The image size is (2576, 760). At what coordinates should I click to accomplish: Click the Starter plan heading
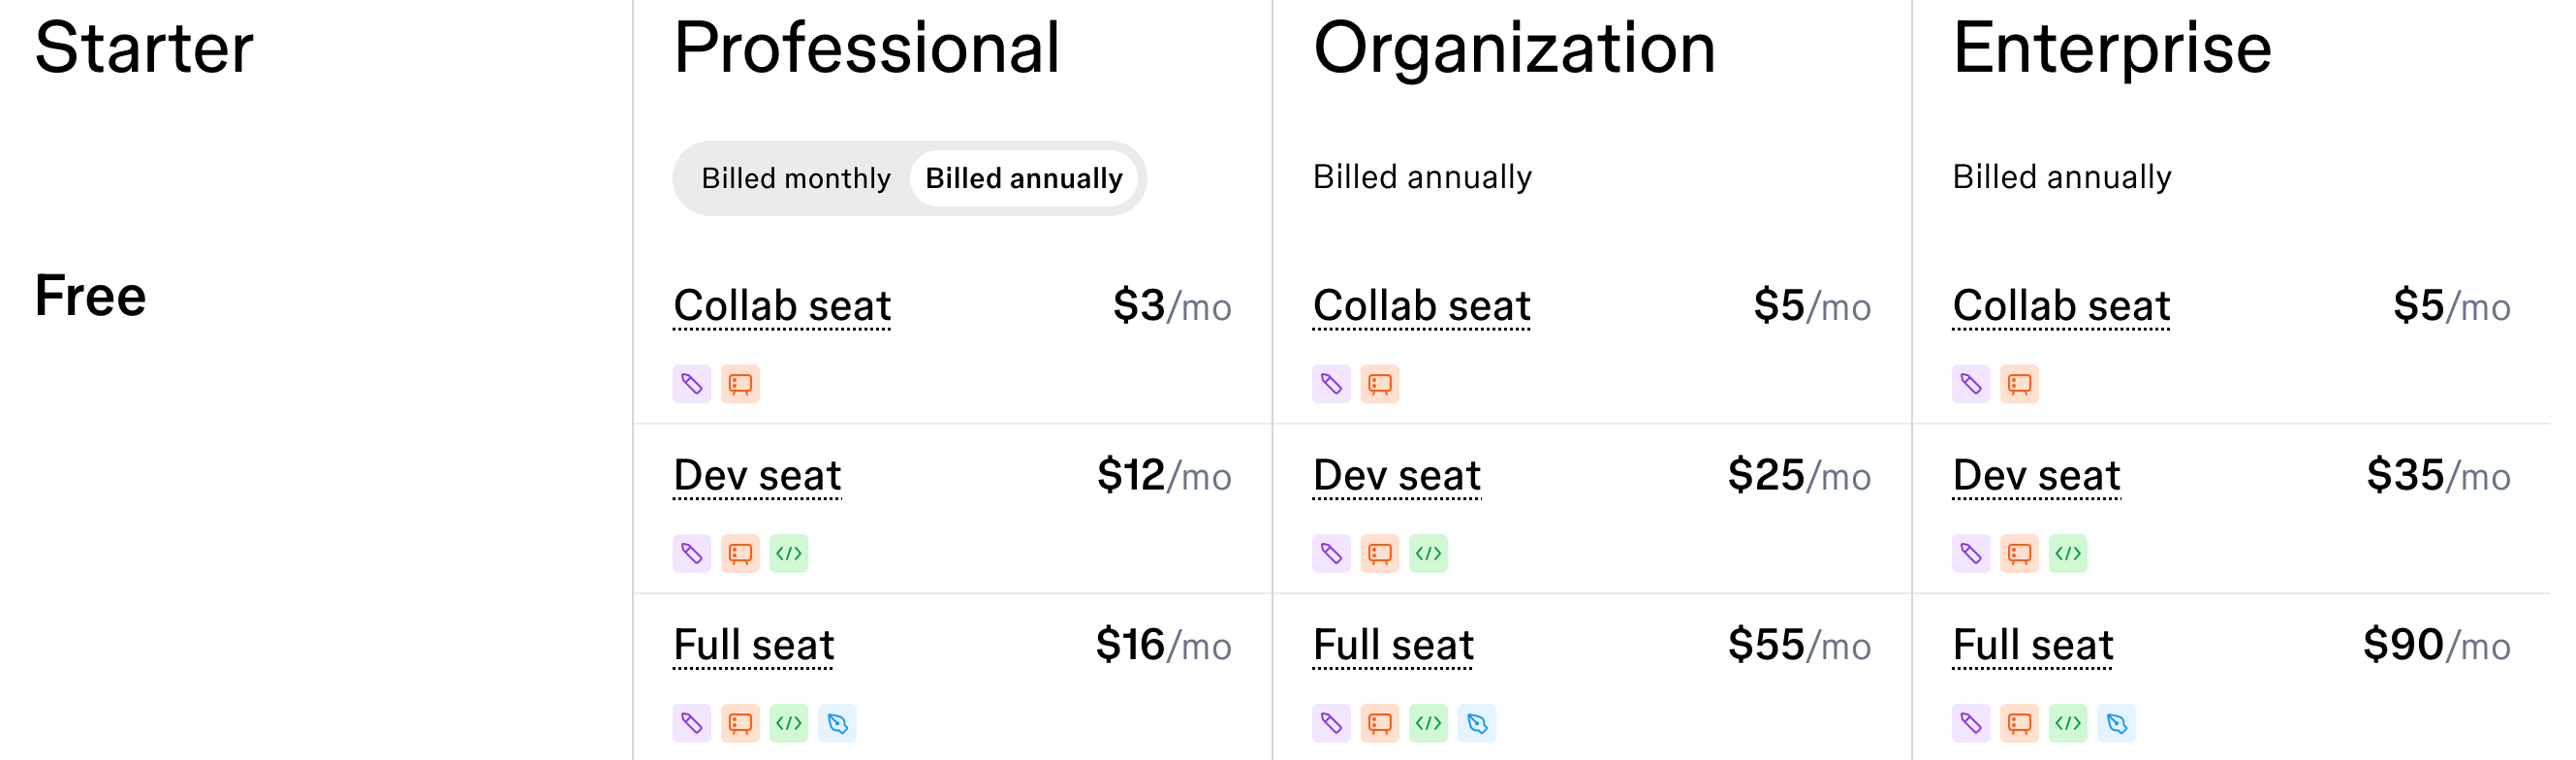click(x=144, y=45)
